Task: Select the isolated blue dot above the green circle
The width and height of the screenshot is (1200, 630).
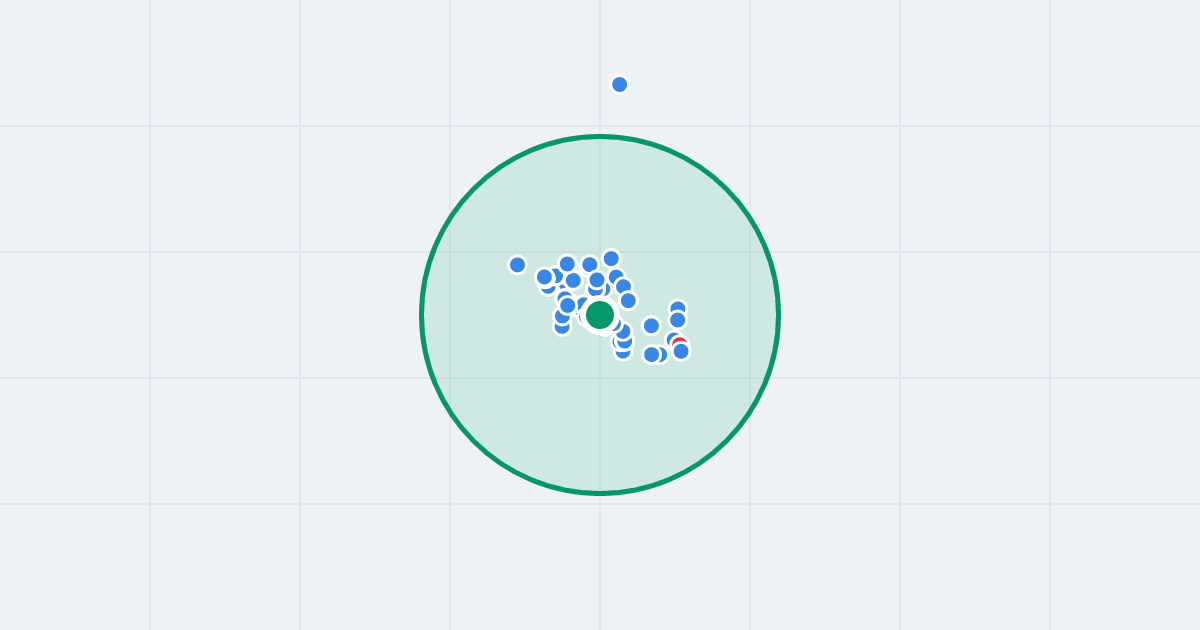Action: (620, 84)
